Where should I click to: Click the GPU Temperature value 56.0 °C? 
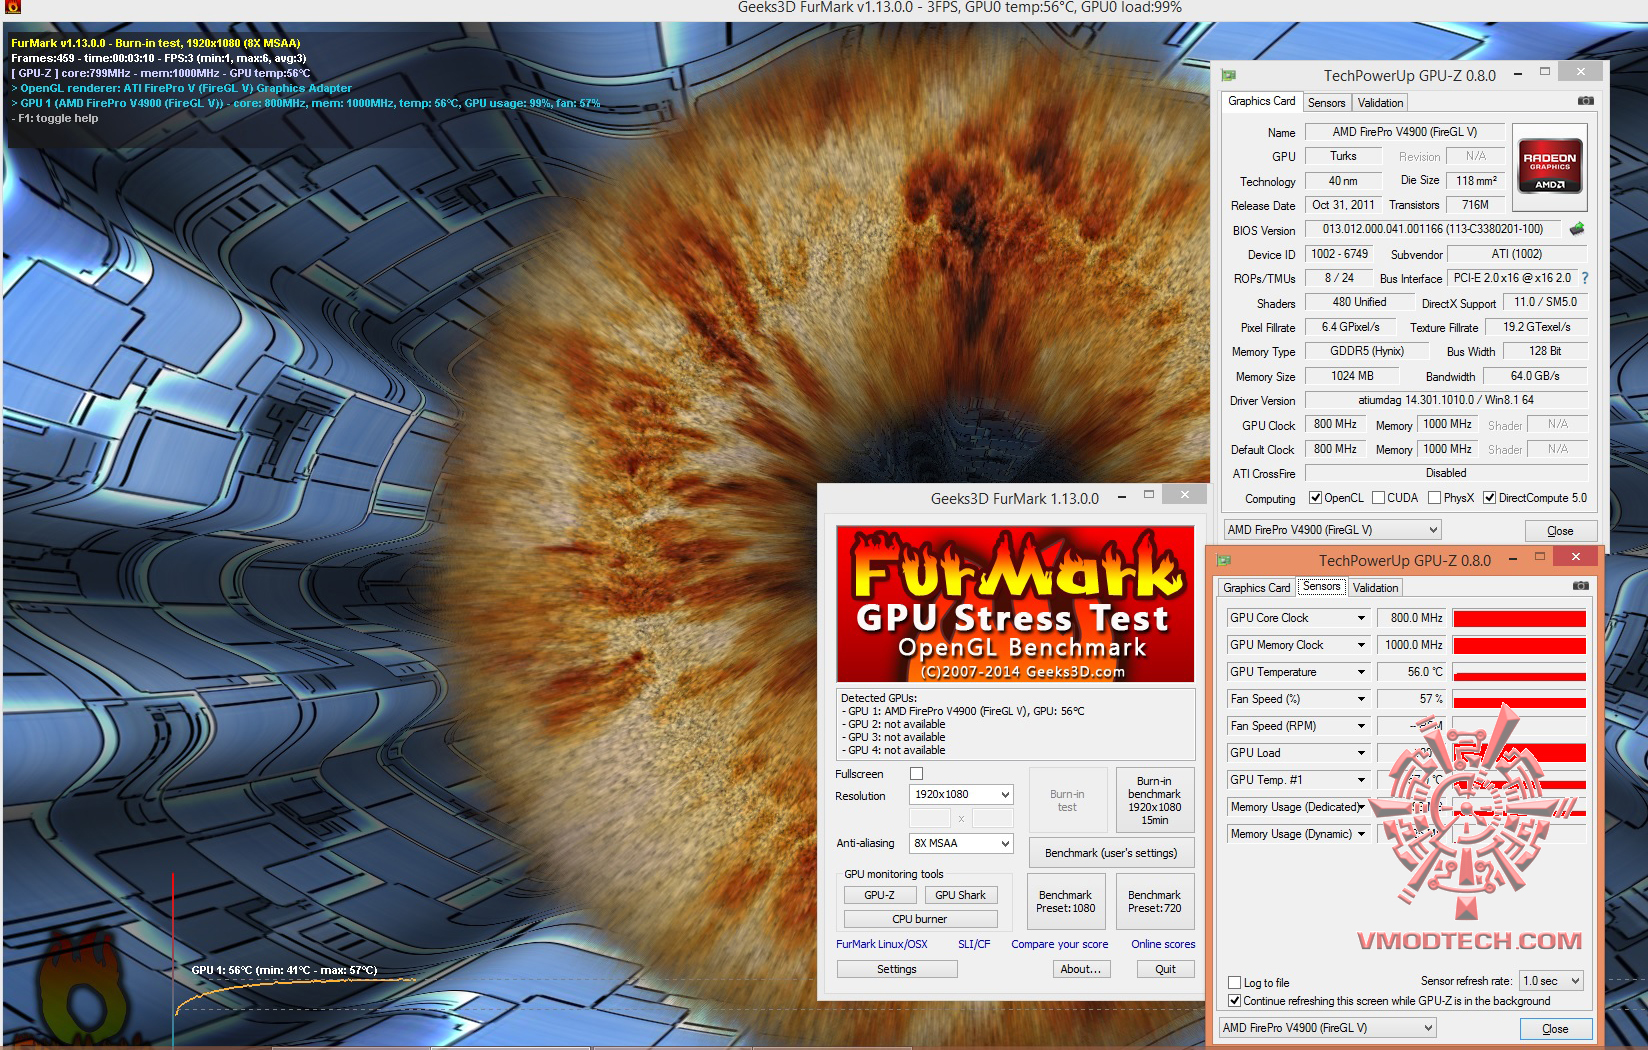click(x=1411, y=673)
